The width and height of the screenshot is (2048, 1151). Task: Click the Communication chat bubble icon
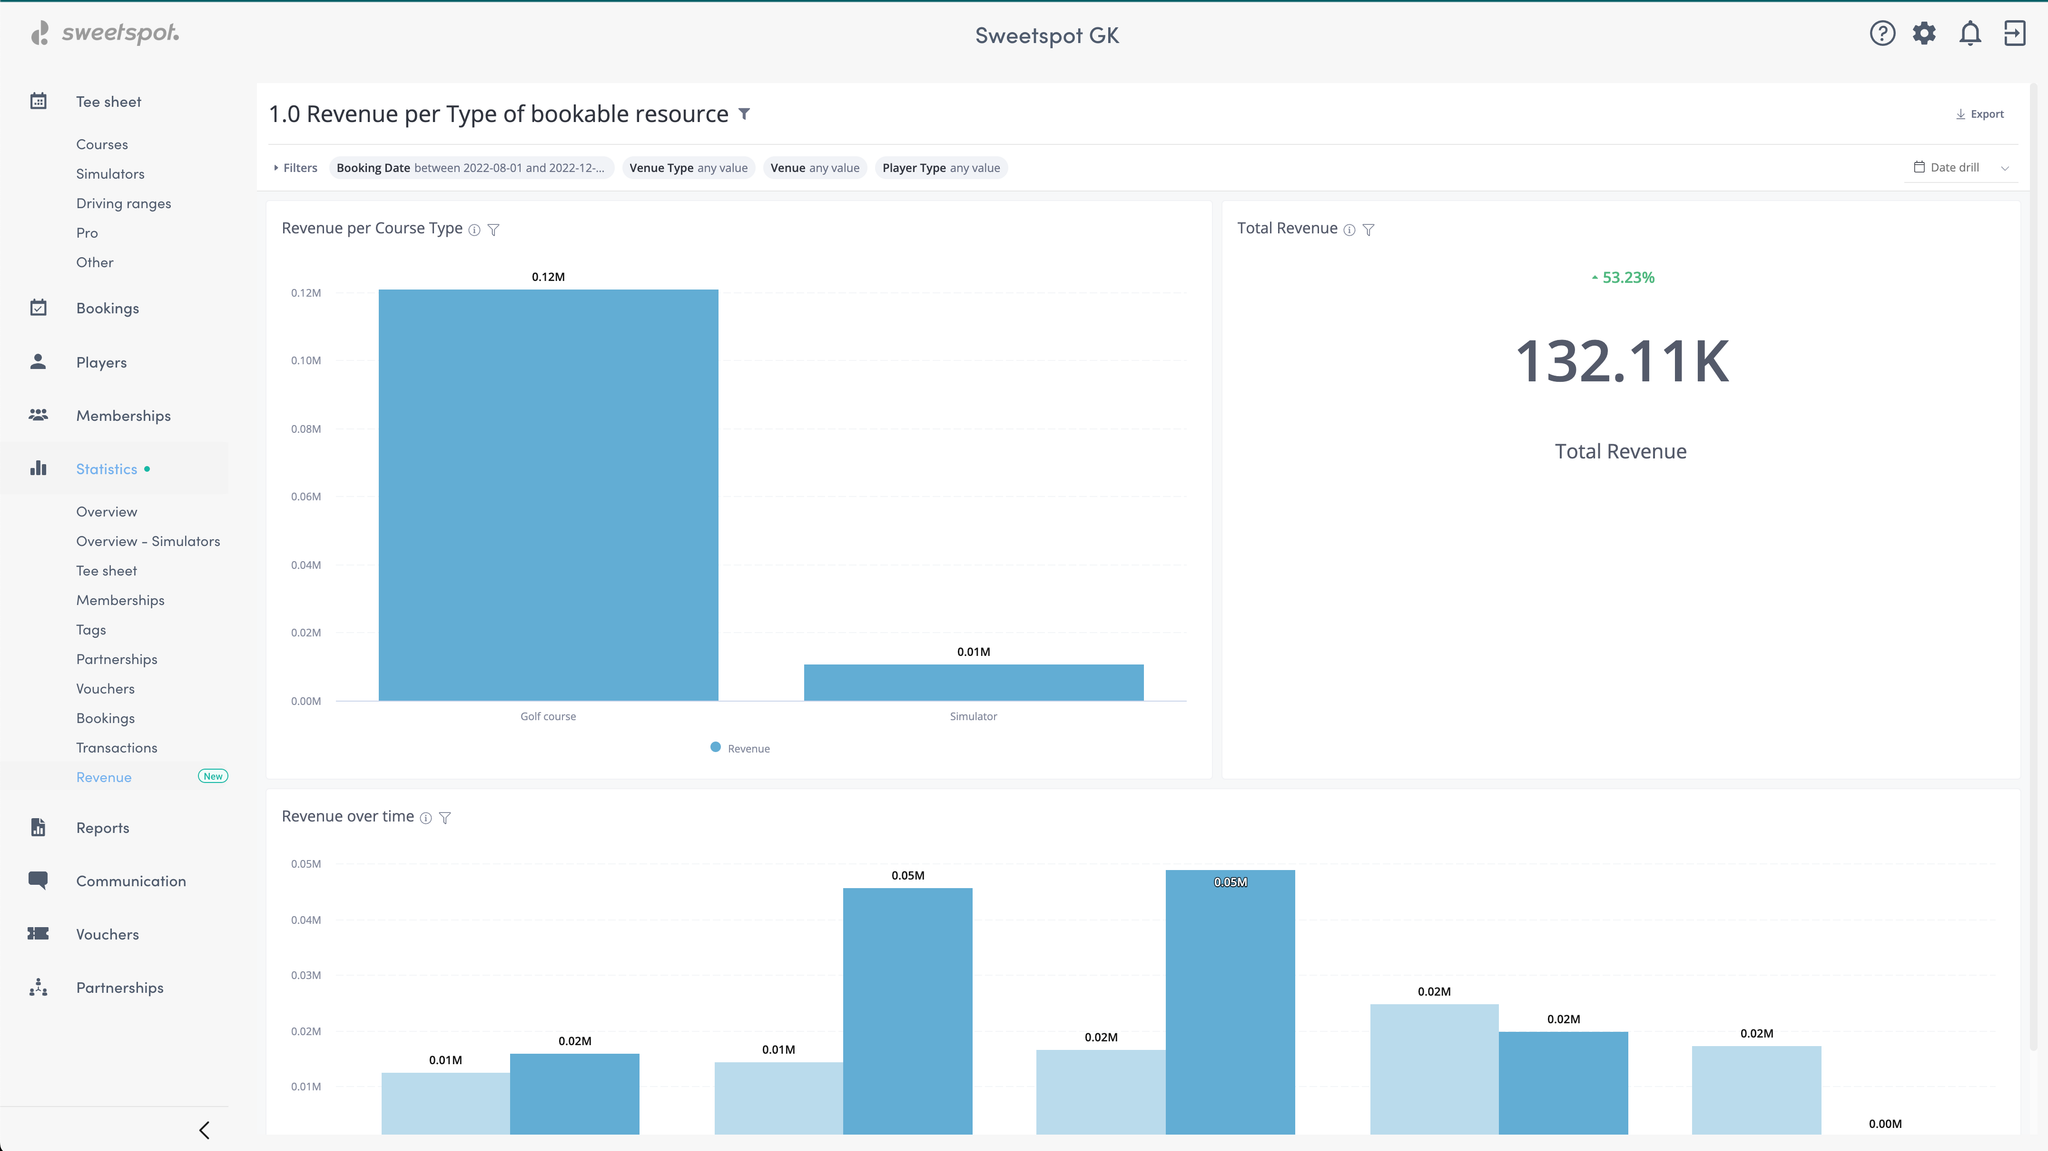(x=38, y=880)
